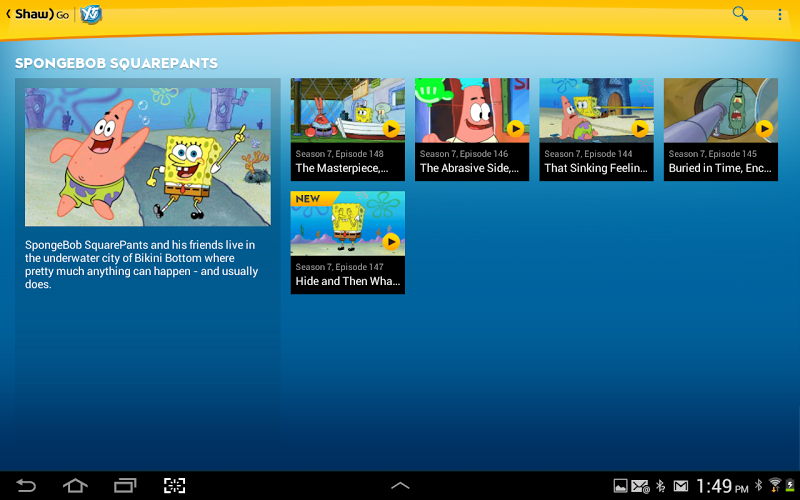Open Buried in Time episode title
The image size is (800, 500).
tap(720, 168)
